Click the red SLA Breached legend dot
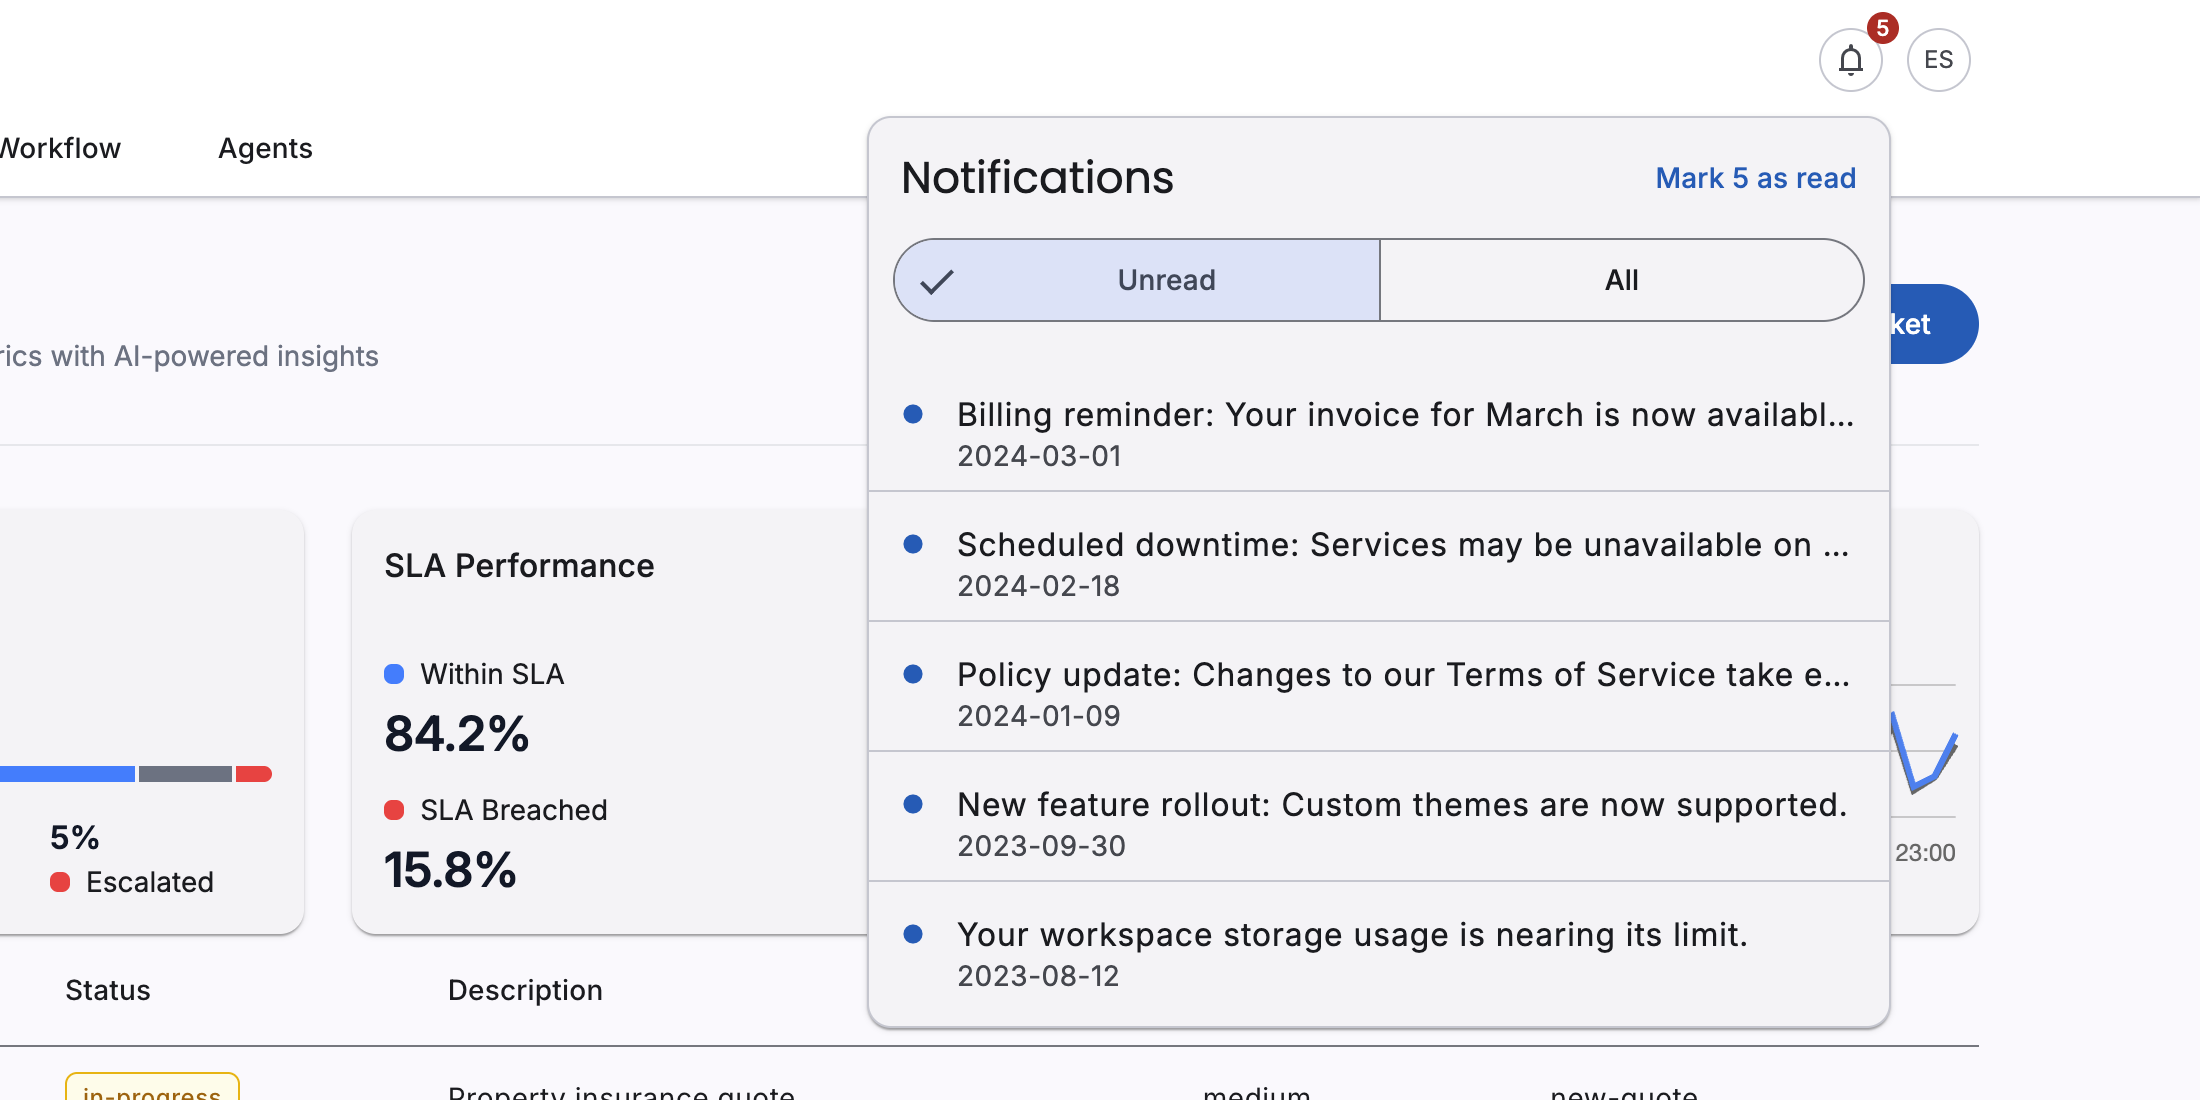The width and height of the screenshot is (2200, 1100). (394, 810)
